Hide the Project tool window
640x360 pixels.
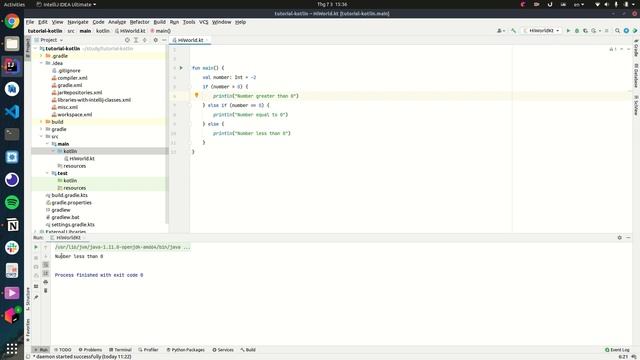(x=164, y=40)
